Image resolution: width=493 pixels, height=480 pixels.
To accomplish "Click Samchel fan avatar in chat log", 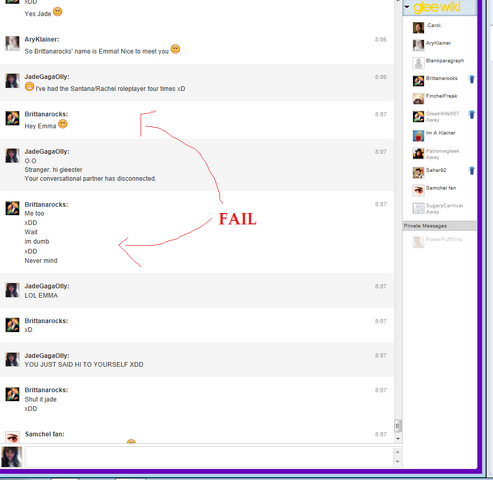I will pos(12,437).
